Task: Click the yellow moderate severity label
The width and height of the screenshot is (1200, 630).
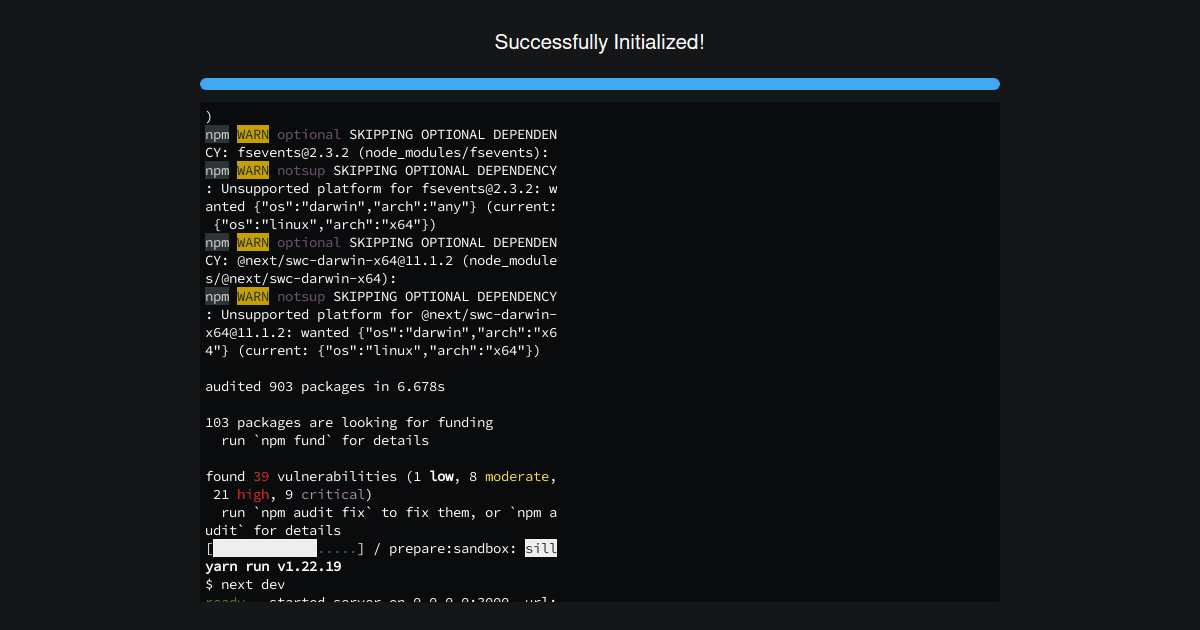Action: (x=517, y=476)
